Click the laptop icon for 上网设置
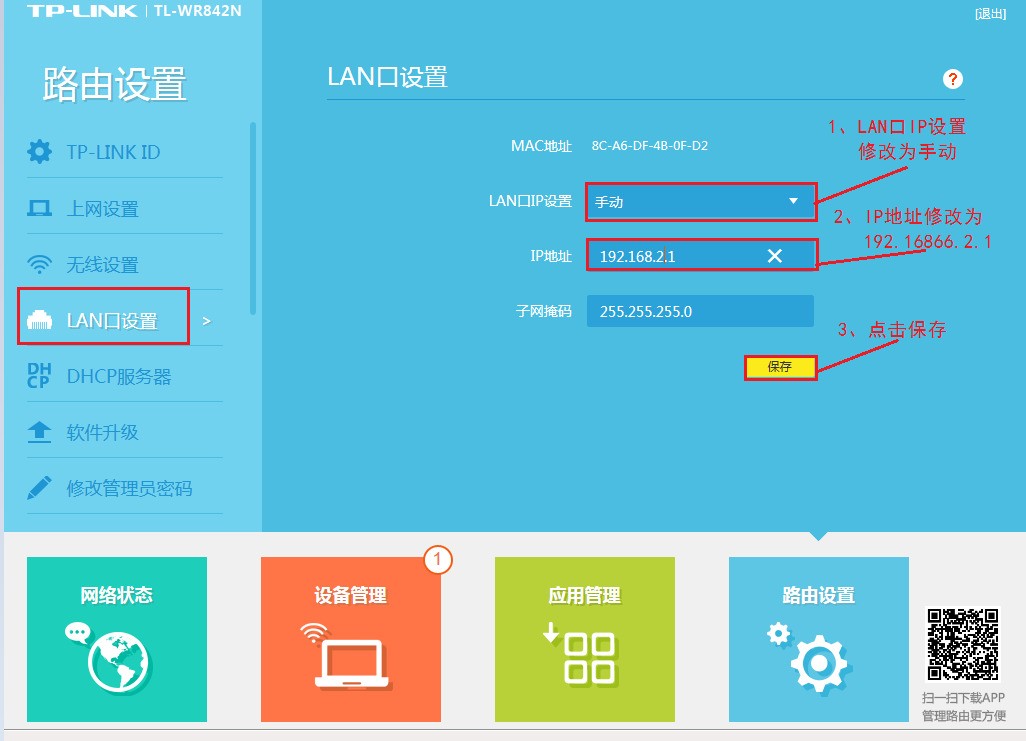Viewport: 1026px width, 741px height. [39, 208]
